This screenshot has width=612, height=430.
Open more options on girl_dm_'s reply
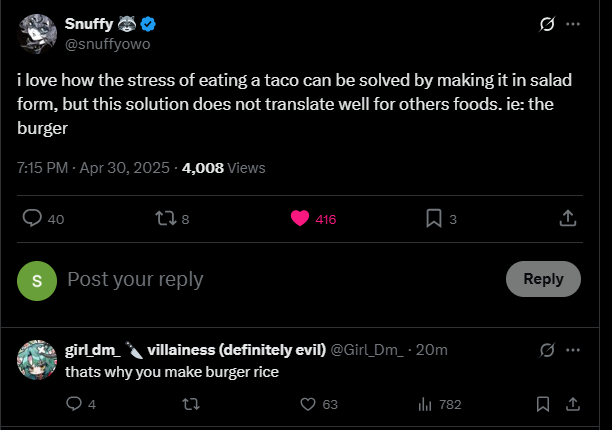(573, 350)
